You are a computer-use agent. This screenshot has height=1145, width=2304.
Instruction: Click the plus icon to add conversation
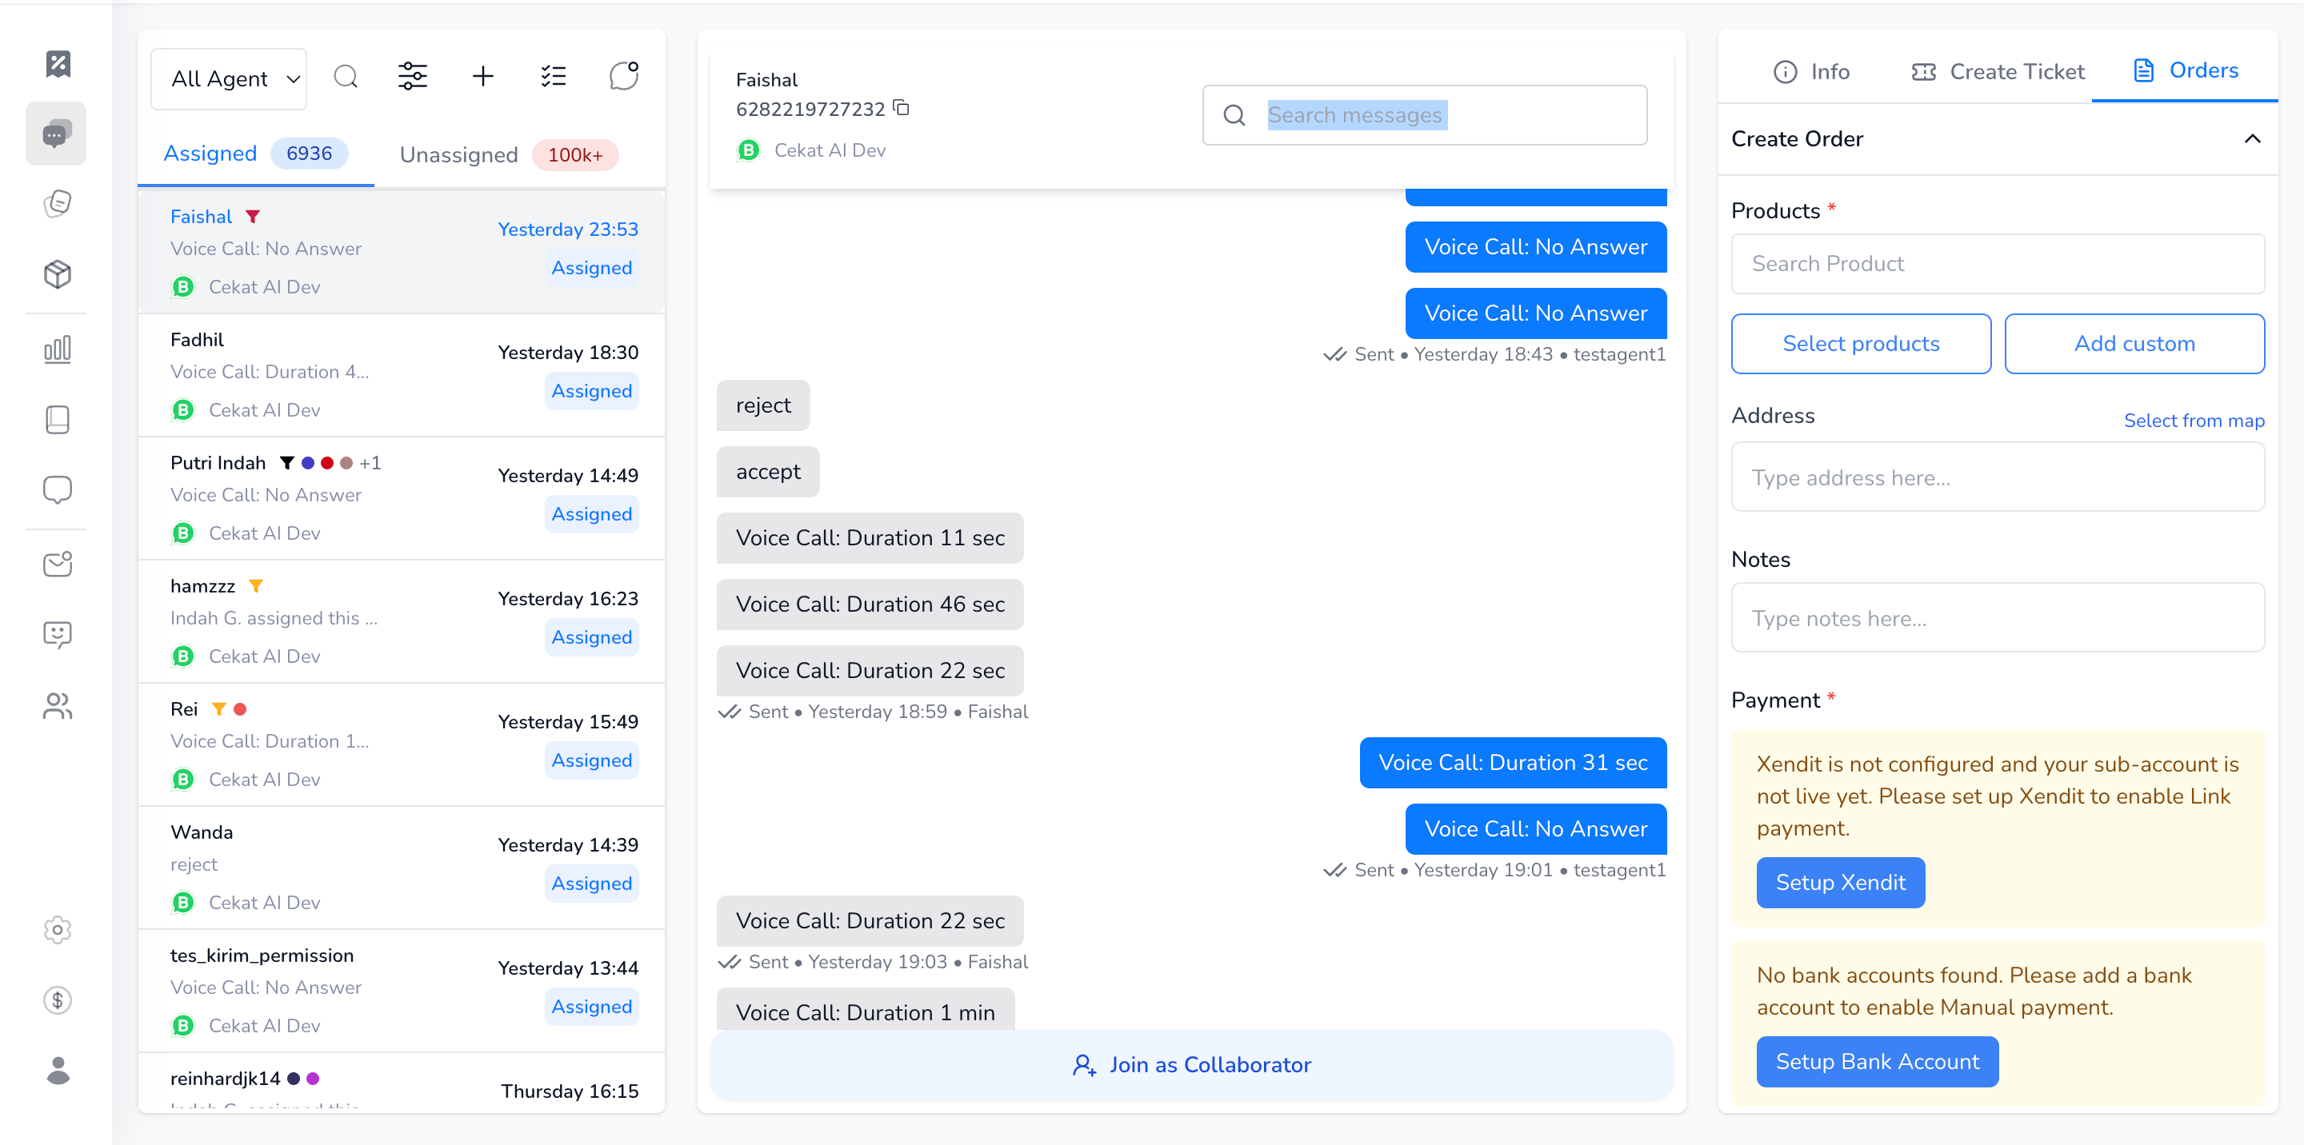[x=483, y=77]
